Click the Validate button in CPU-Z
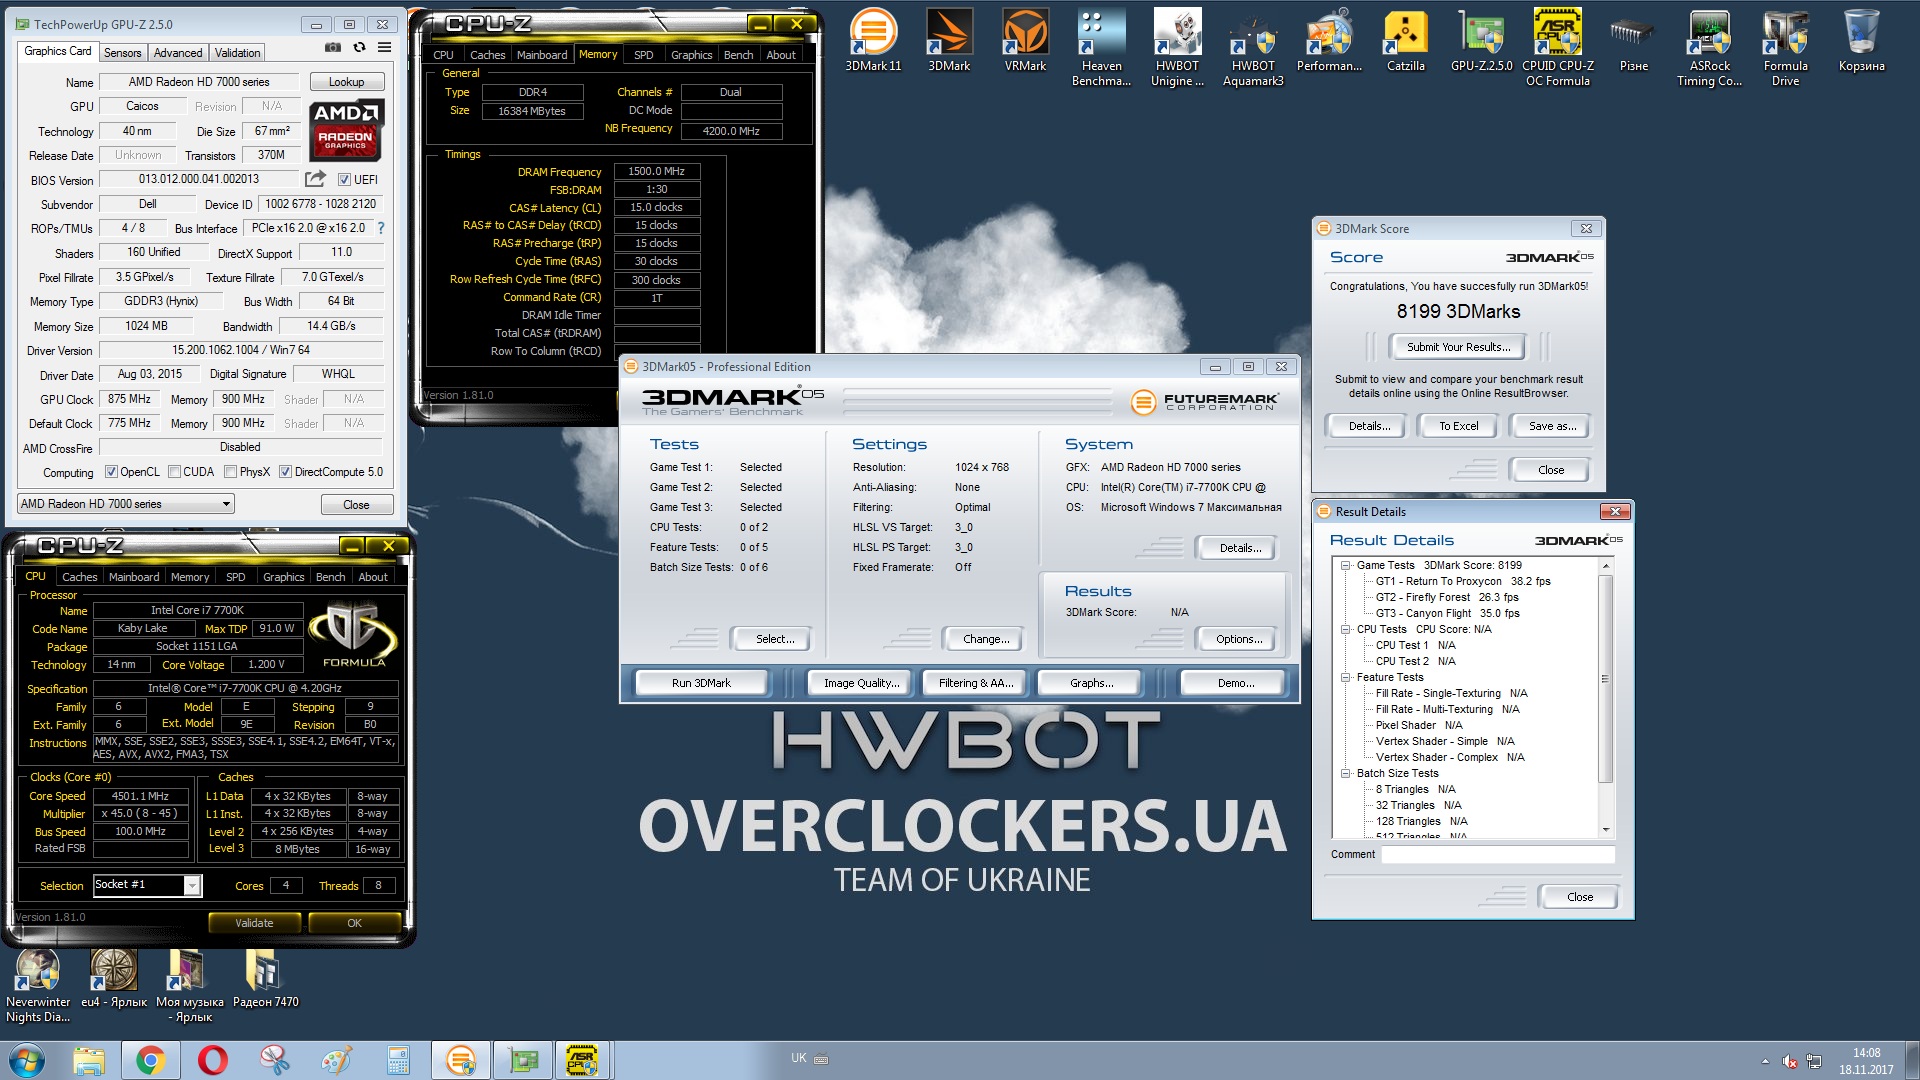The image size is (1920, 1080). tap(254, 923)
